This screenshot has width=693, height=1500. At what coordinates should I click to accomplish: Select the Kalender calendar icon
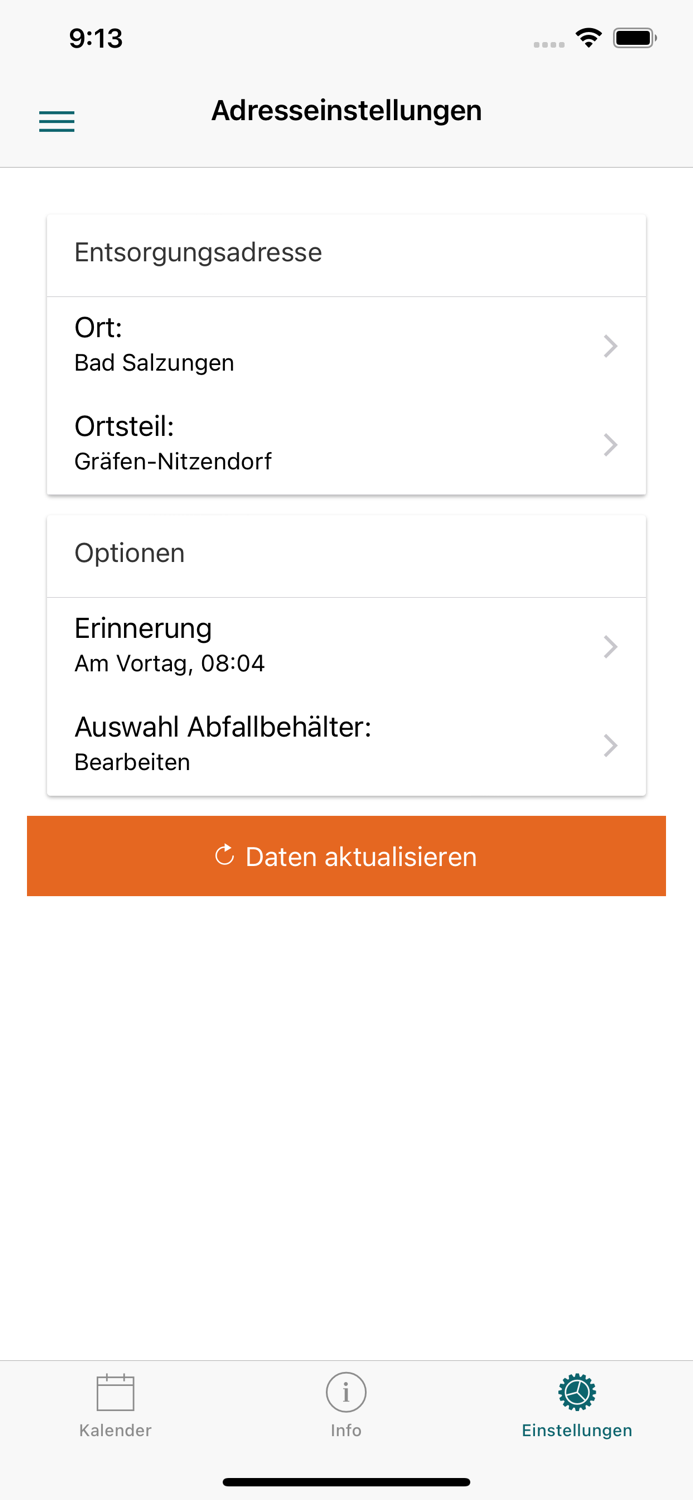tap(114, 1390)
